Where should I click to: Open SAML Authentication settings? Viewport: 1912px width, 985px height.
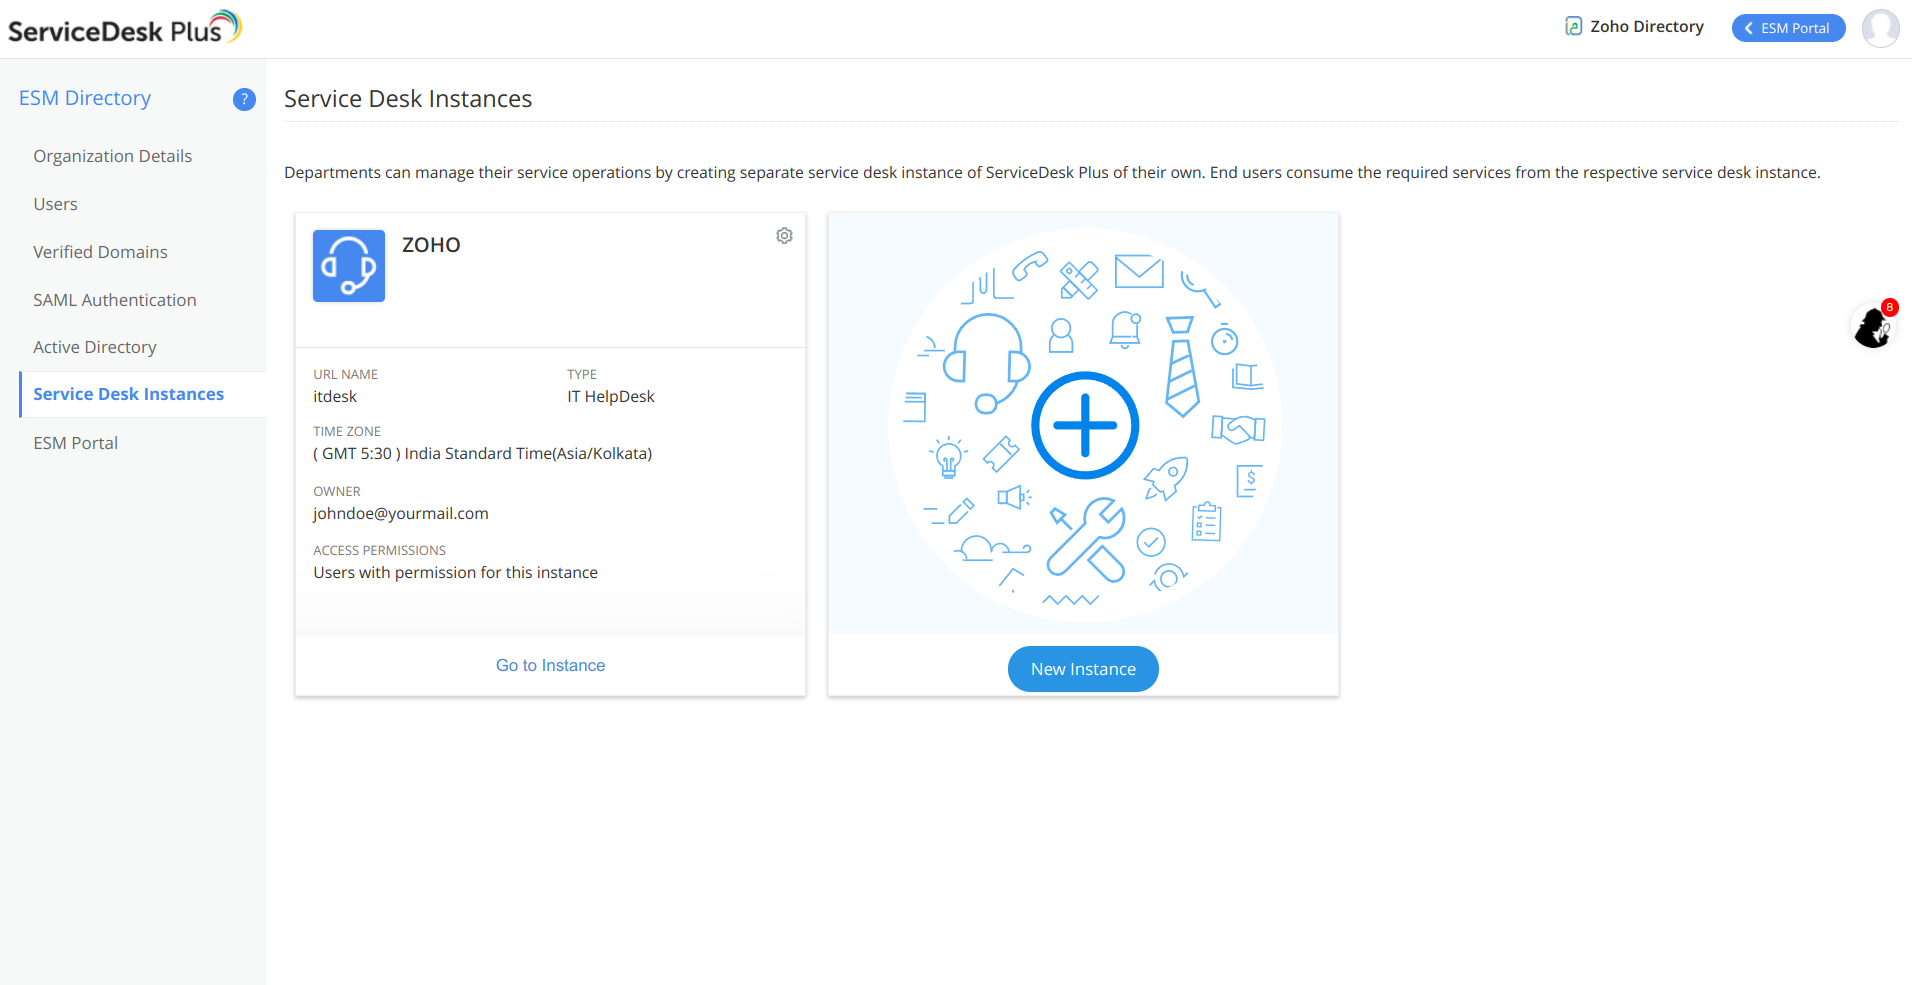click(x=115, y=300)
